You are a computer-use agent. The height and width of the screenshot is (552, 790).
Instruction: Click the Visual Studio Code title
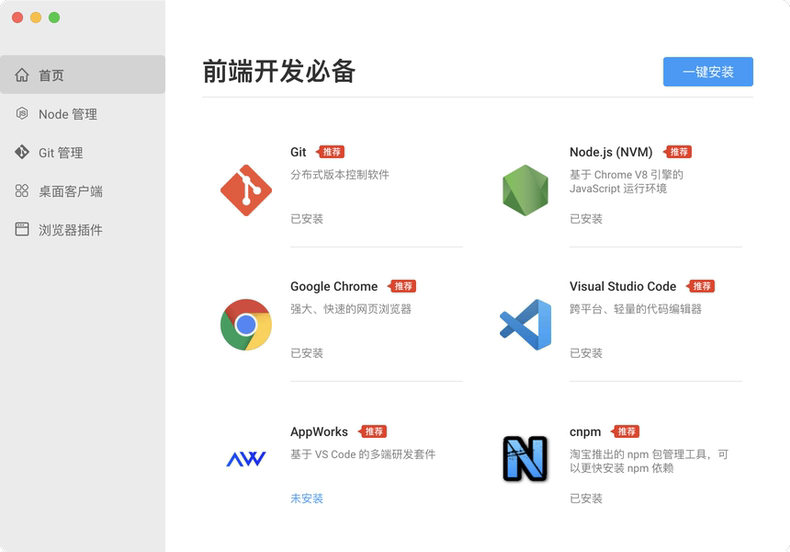pyautogui.click(x=623, y=287)
